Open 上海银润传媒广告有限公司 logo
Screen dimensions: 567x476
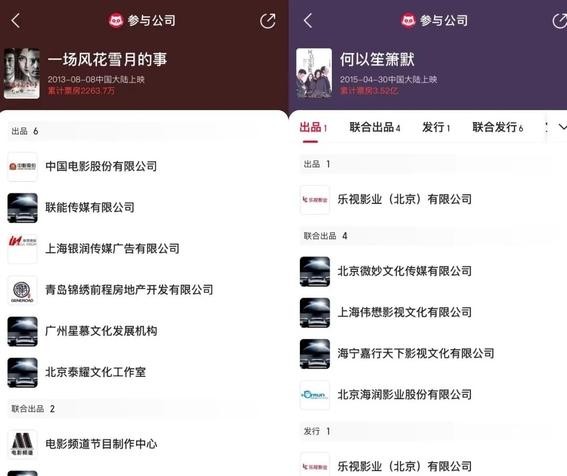coord(22,248)
